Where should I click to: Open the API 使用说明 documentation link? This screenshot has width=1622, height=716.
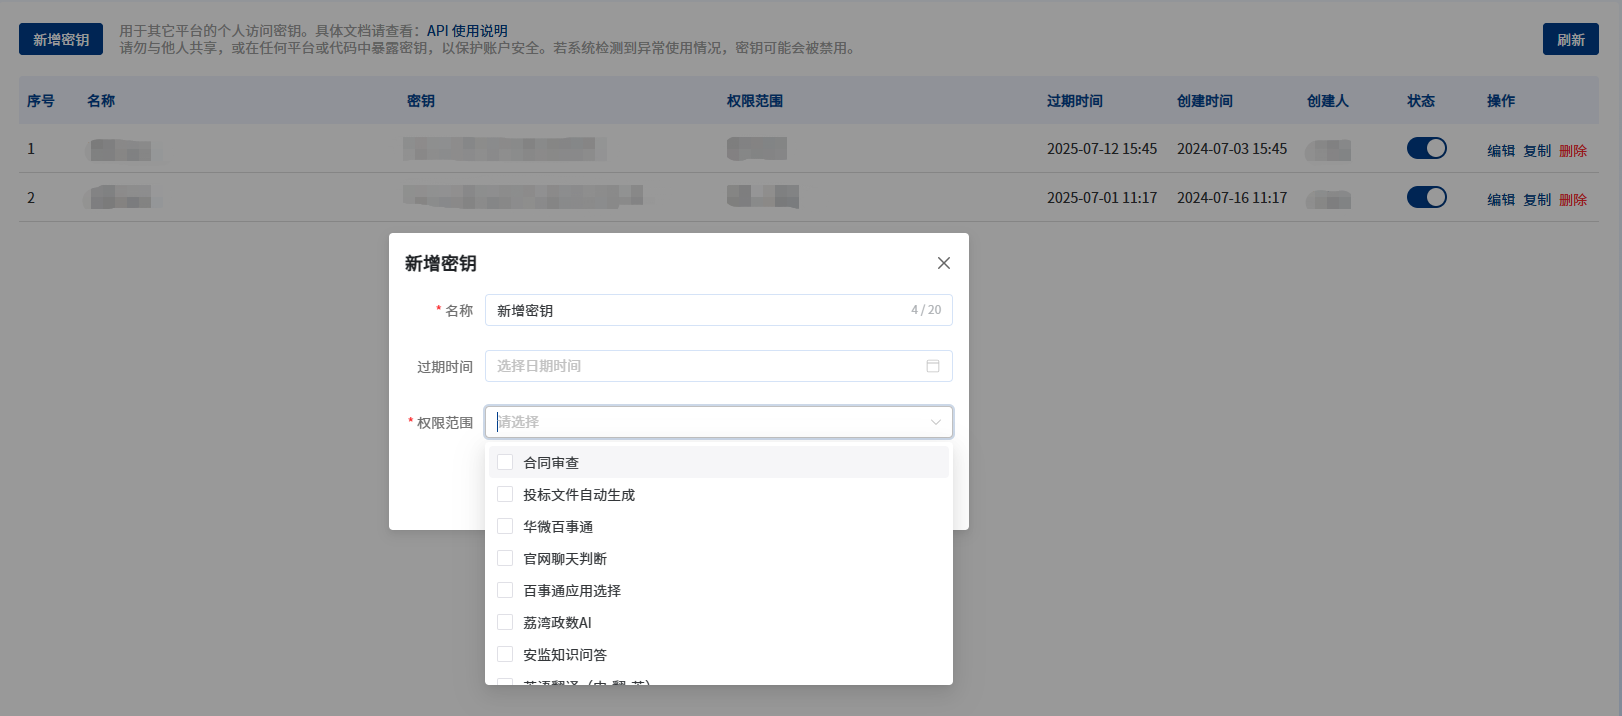click(x=467, y=31)
